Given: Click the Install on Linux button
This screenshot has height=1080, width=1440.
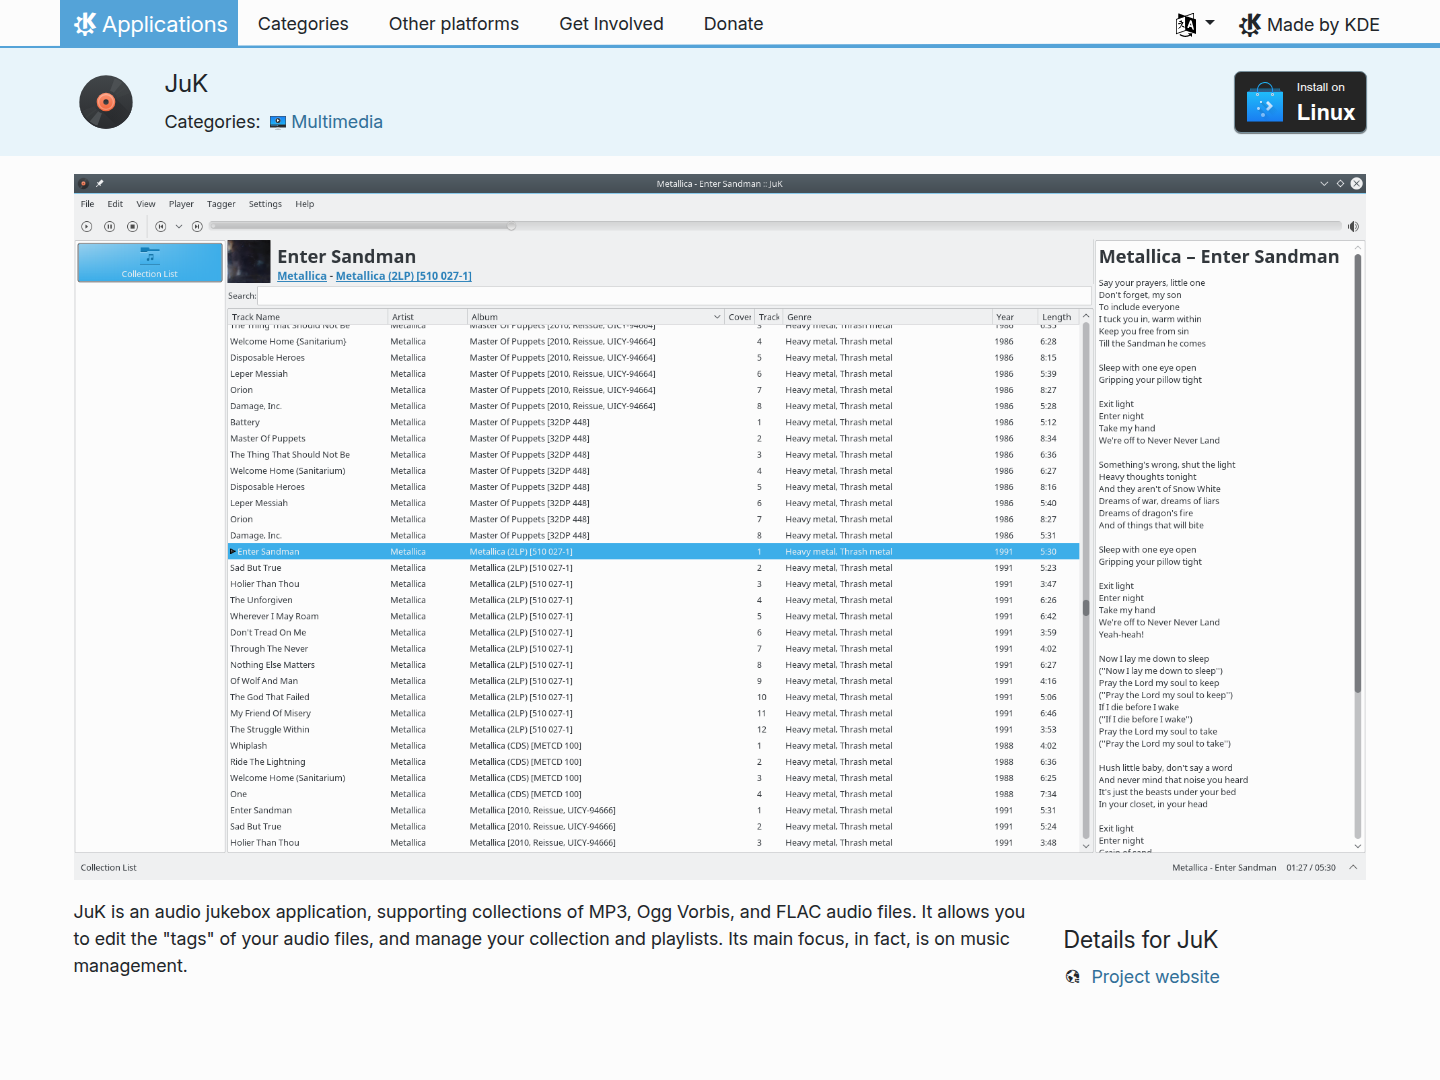Looking at the screenshot, I should coord(1300,102).
